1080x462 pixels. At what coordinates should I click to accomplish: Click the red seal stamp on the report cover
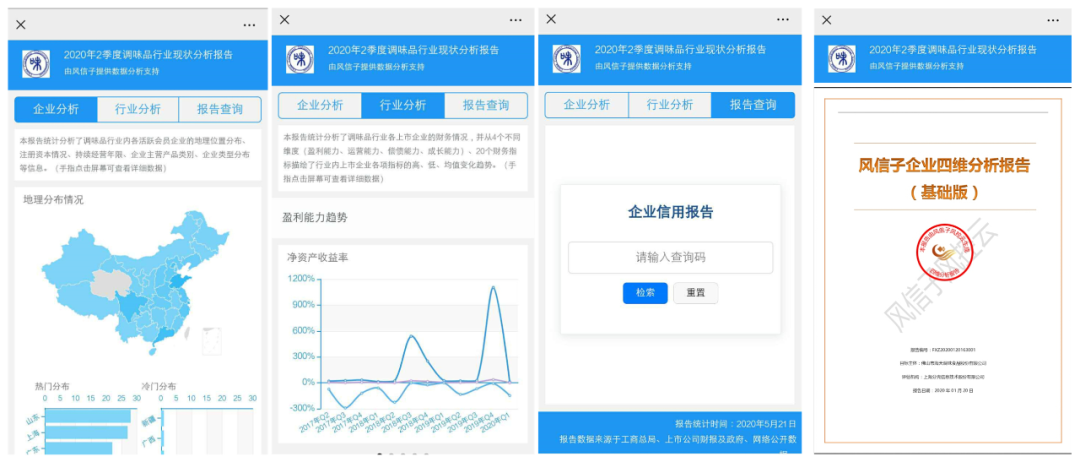point(942,254)
